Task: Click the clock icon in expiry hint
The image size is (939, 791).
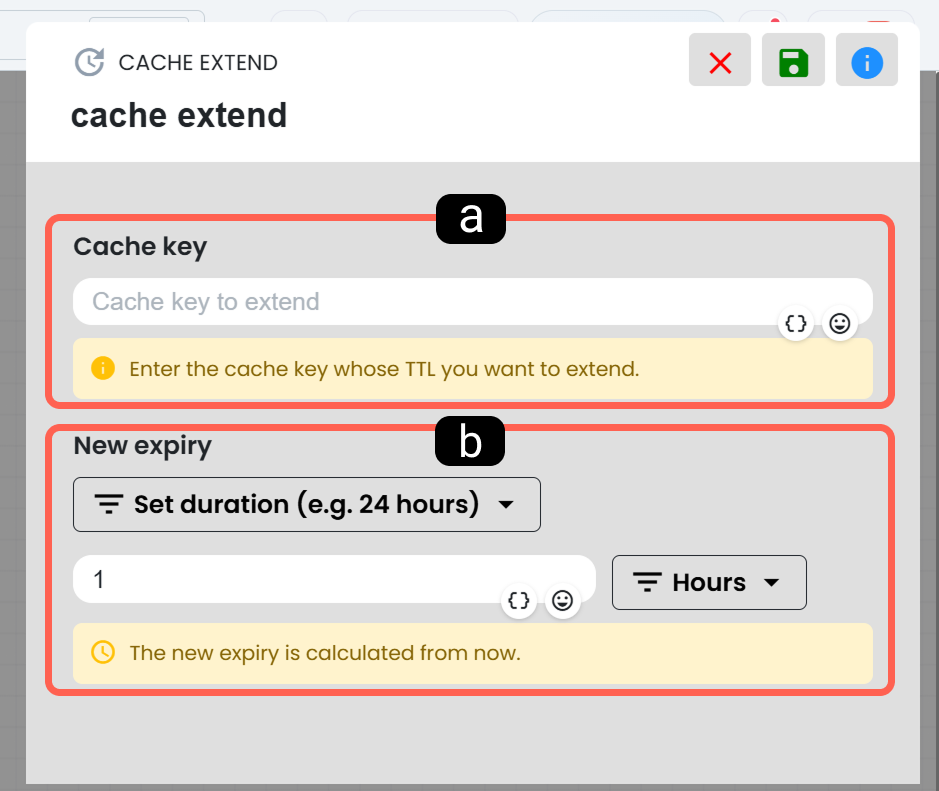Action: [103, 652]
